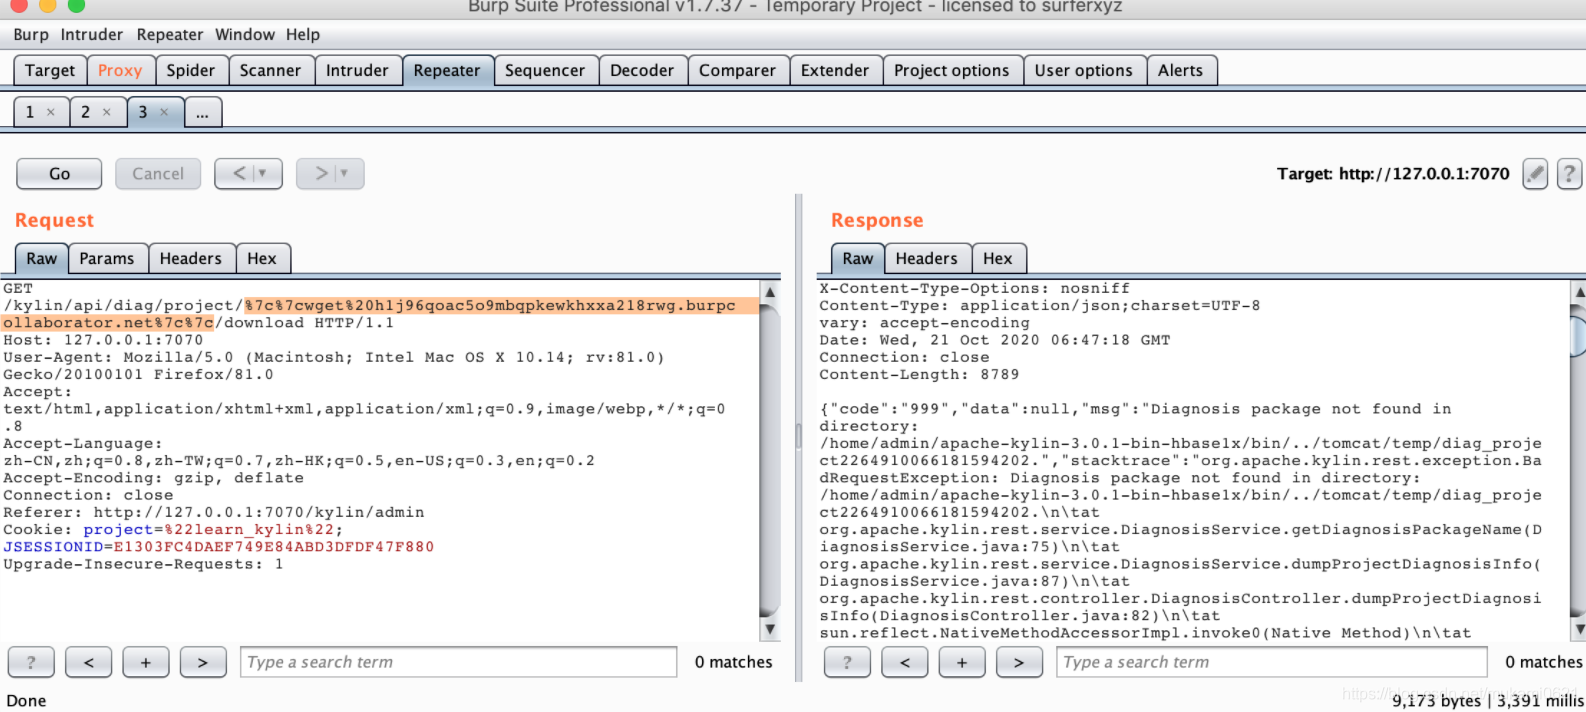Switch to the Spider tab

pyautogui.click(x=191, y=71)
